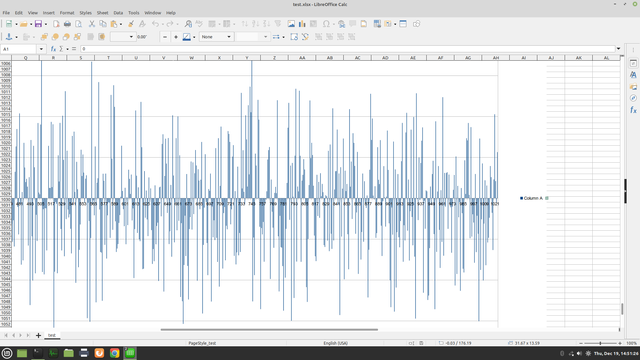Open the Line Color dropdown arrow
This screenshot has width=640, height=360.
194,37
